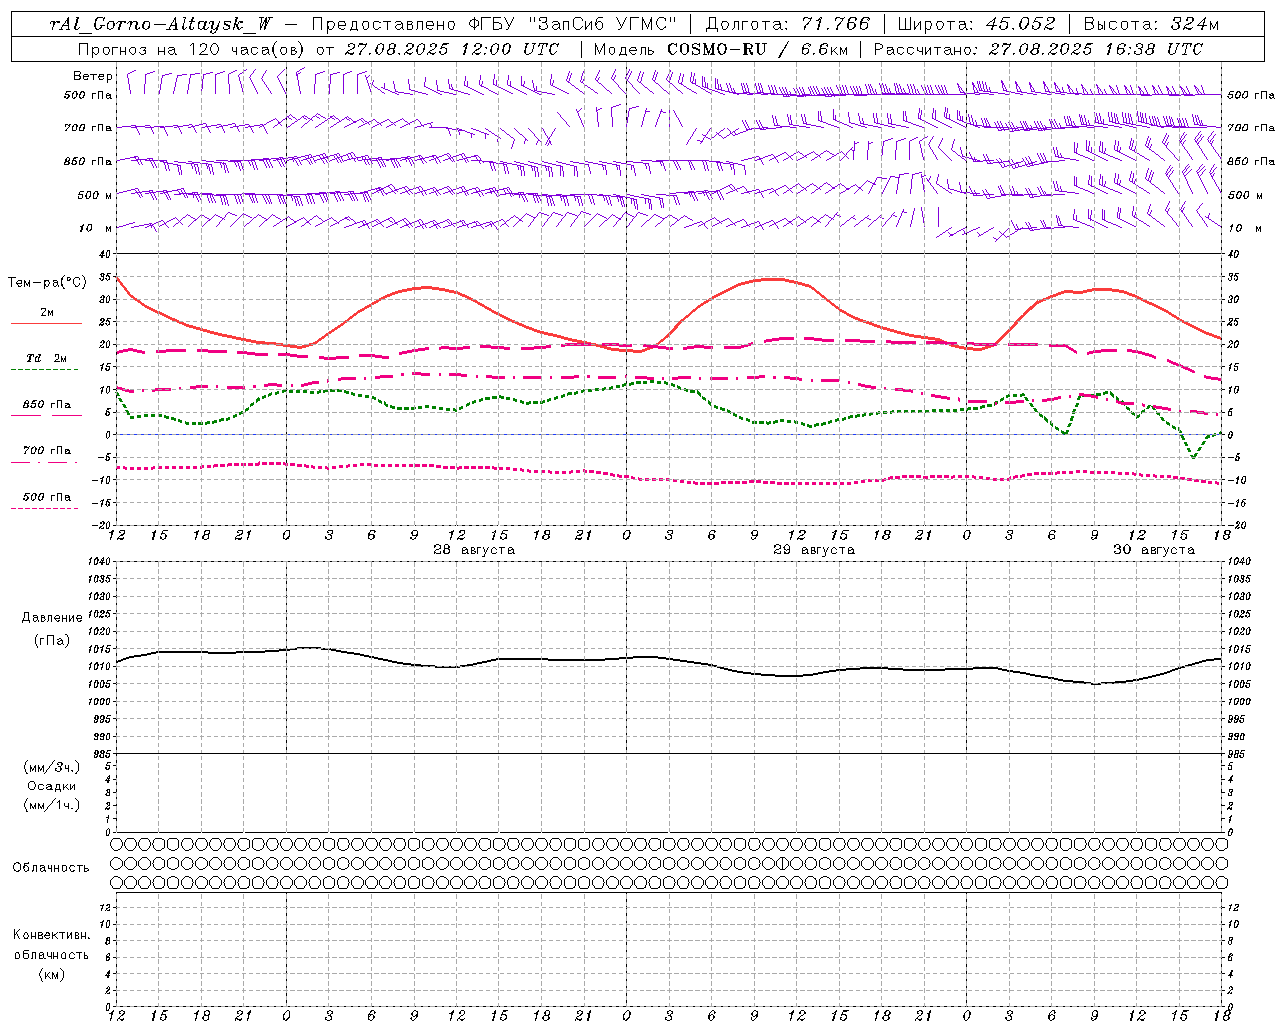Viewport: 1280px width, 1024px height.
Task: Click the Прогноз на 120 часа(ов) text
Action: point(193,49)
